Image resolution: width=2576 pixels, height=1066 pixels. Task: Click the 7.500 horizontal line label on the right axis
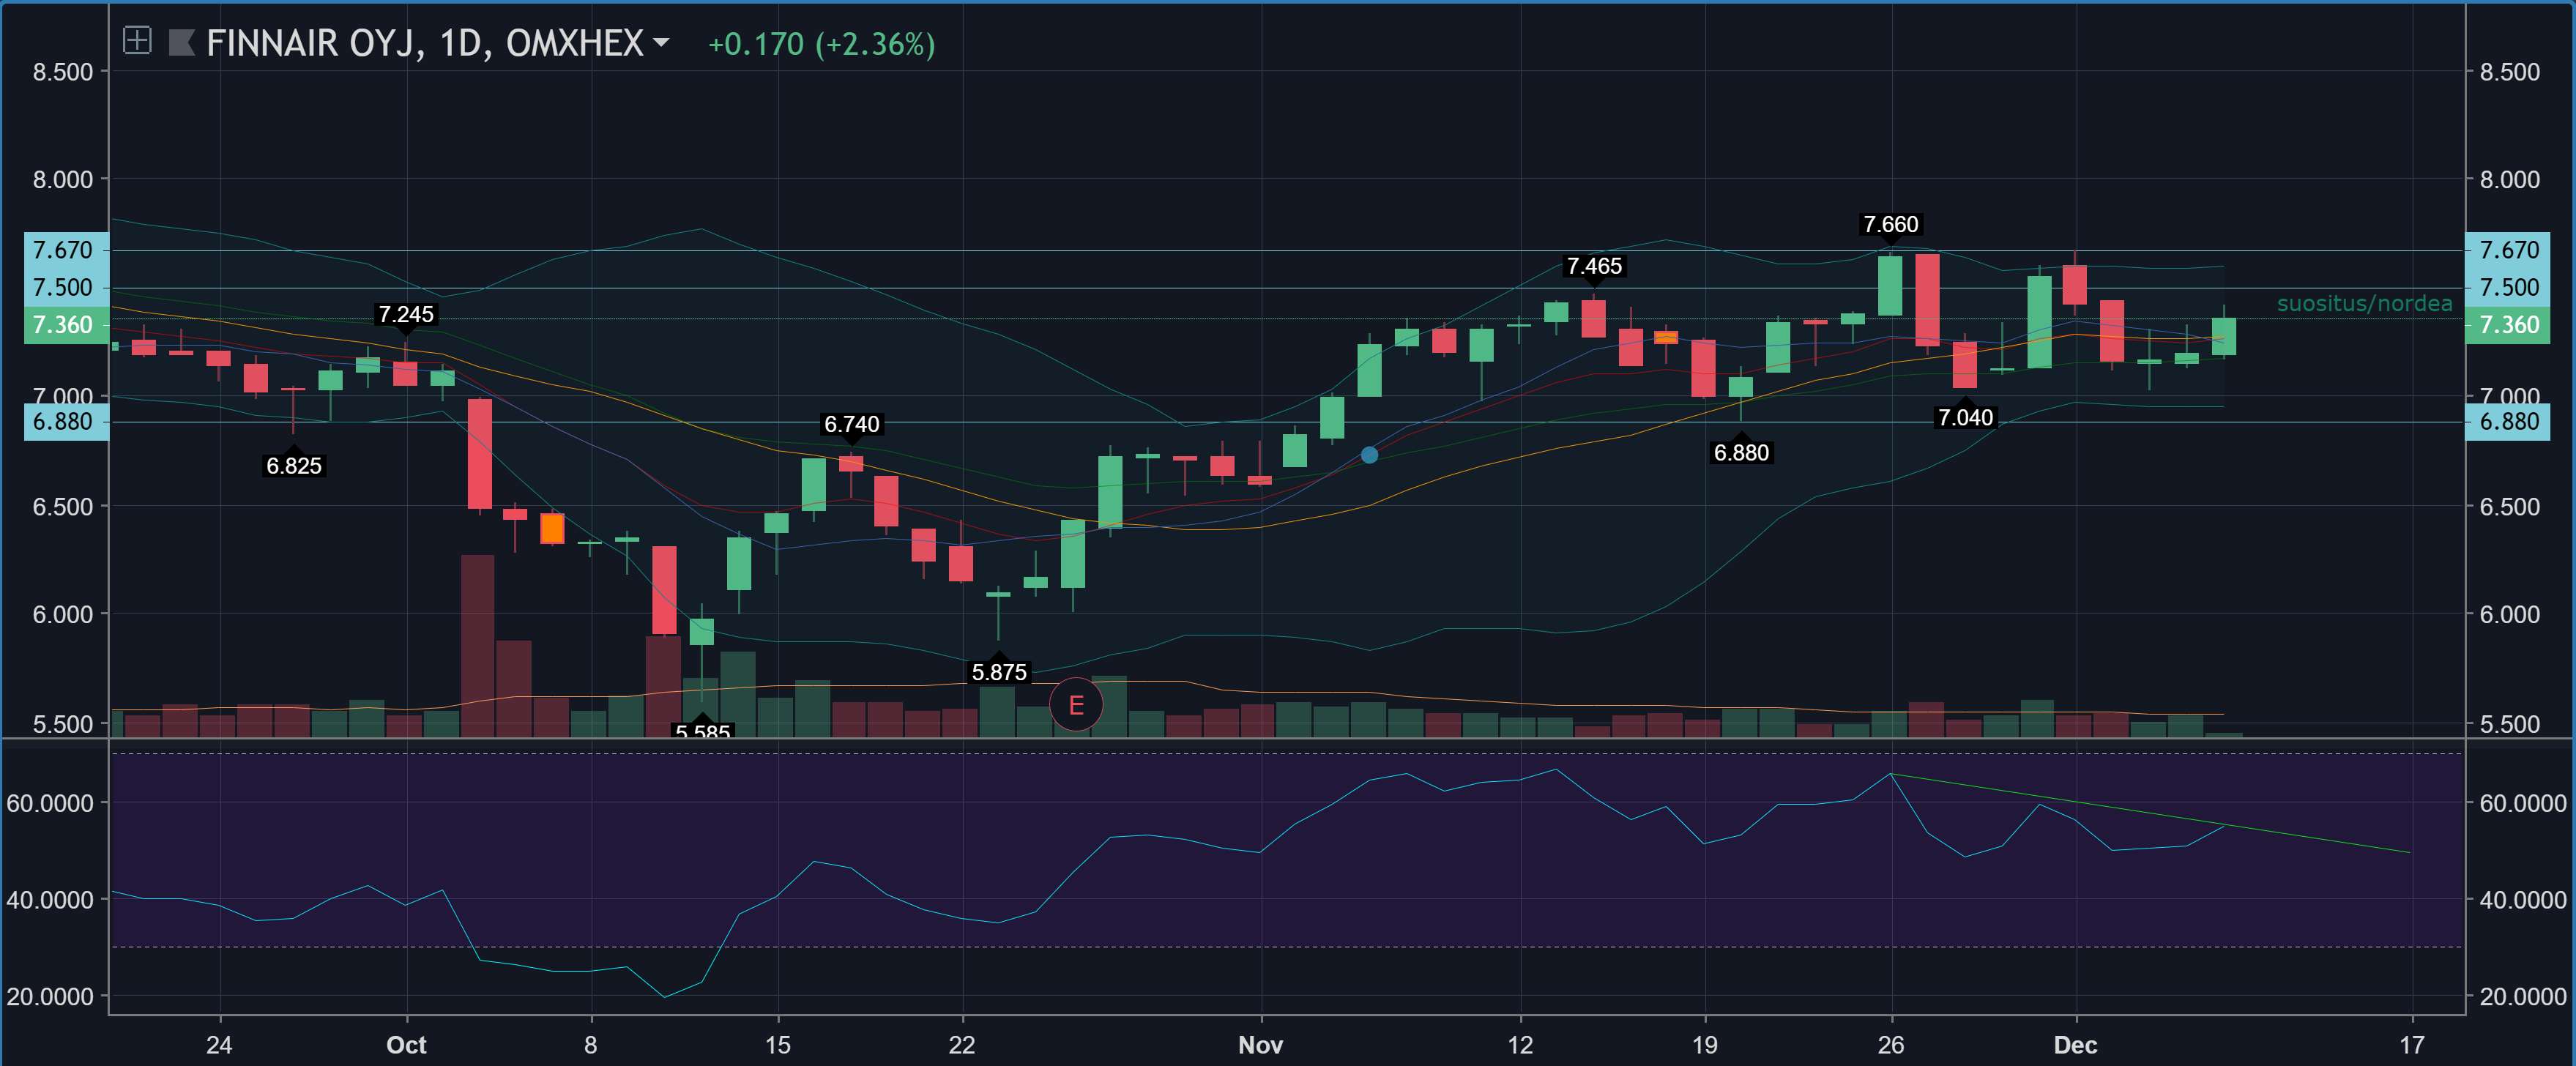(x=2507, y=288)
